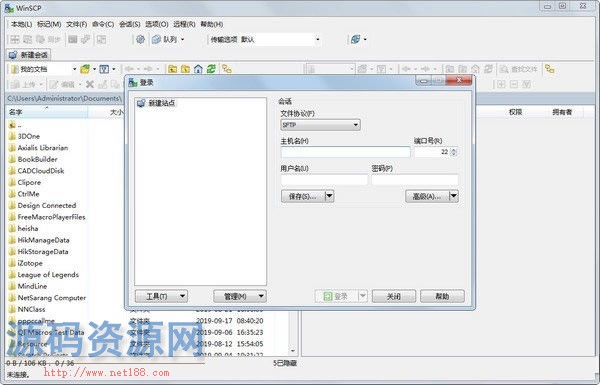Click the 帮助 help button in dialog
Viewport: 600px width, 385px height.
click(x=442, y=296)
